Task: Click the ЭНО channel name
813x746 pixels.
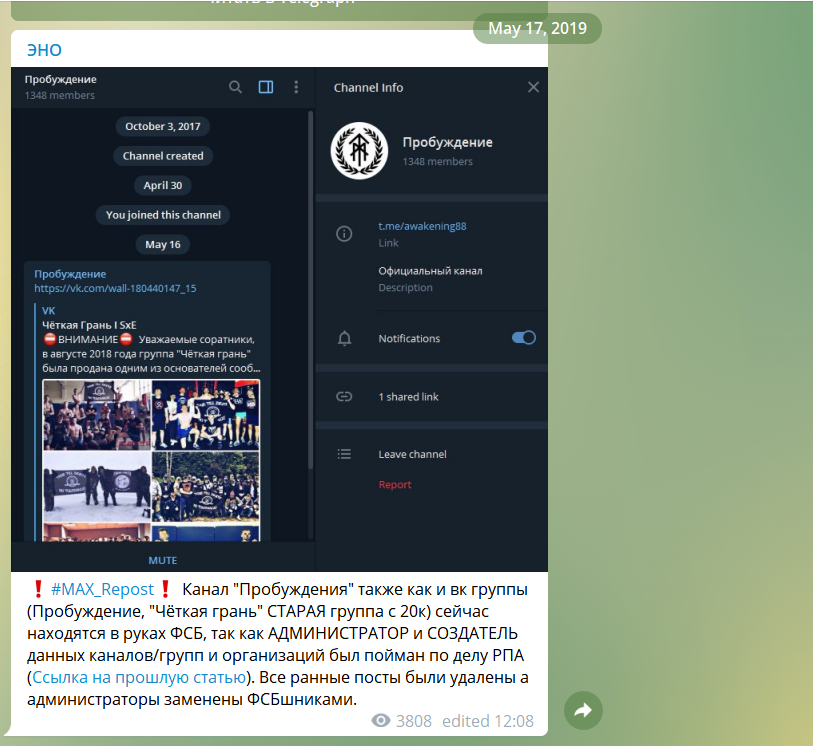Action: point(44,50)
